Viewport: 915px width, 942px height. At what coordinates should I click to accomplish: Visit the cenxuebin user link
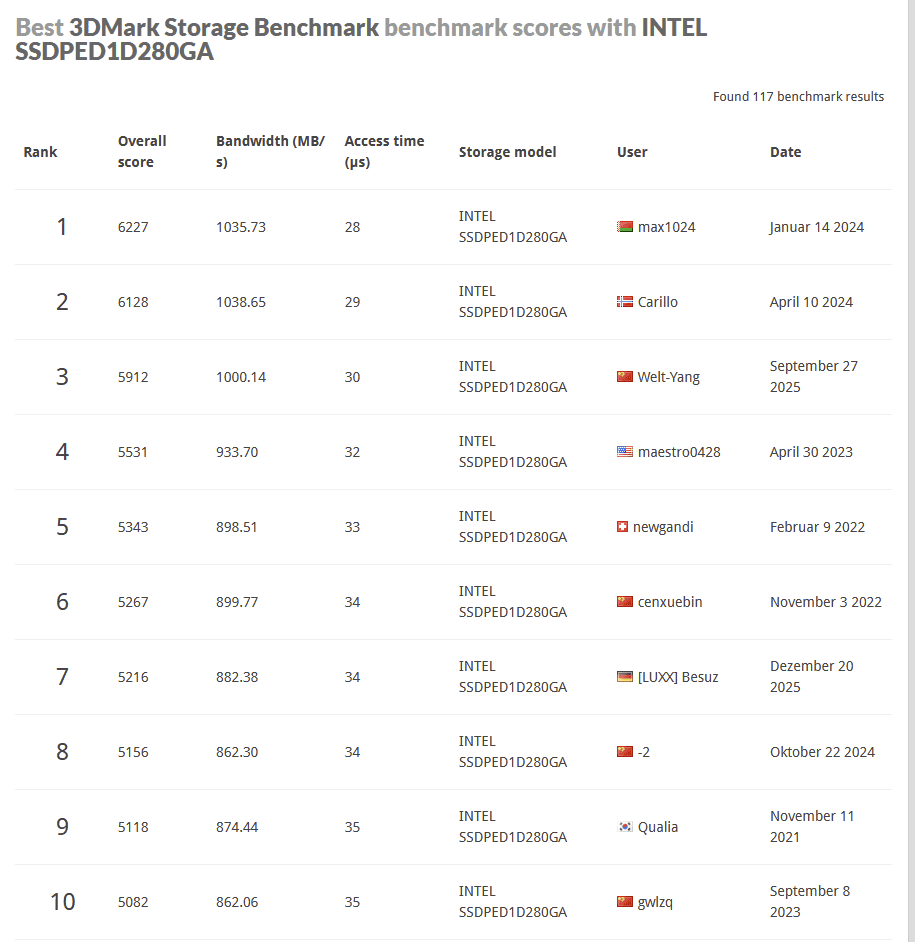tap(669, 602)
